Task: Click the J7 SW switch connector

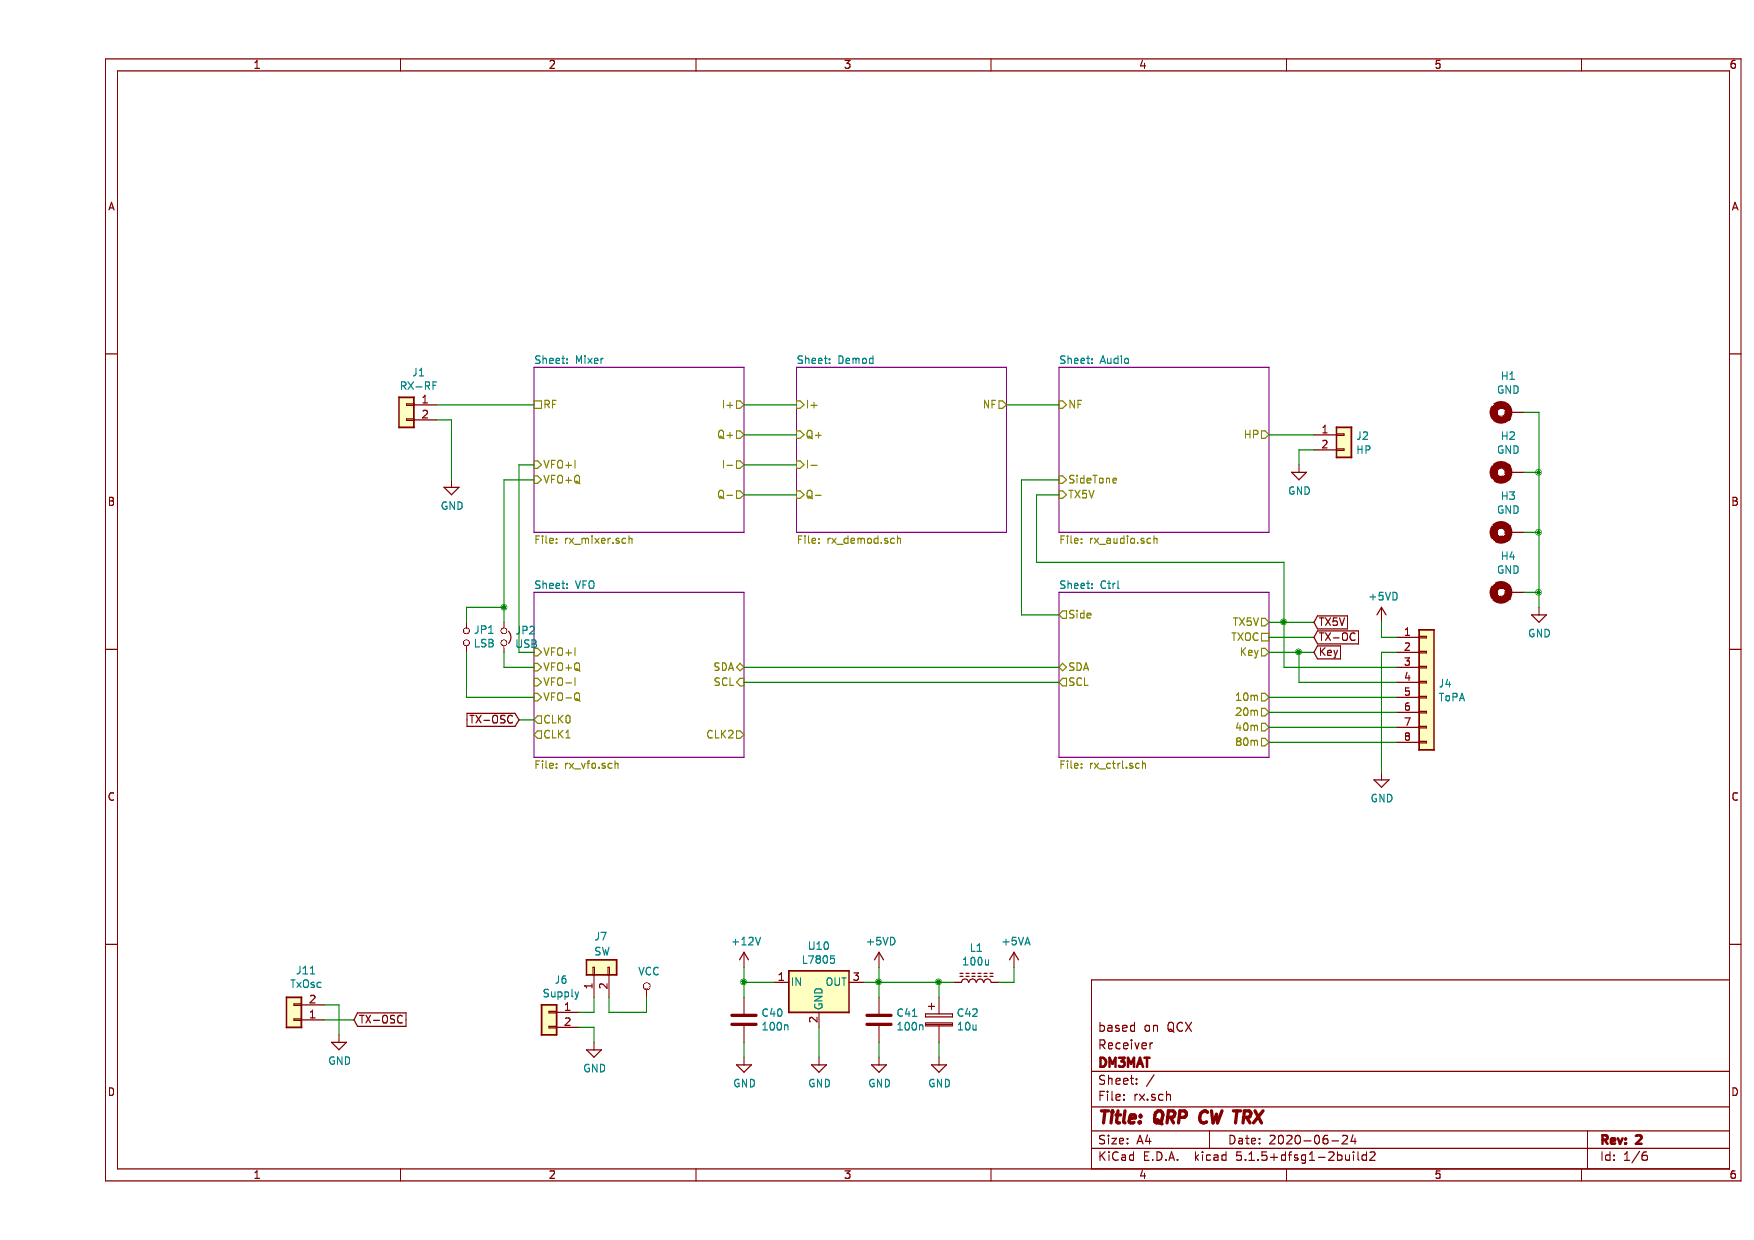Action: coord(601,968)
